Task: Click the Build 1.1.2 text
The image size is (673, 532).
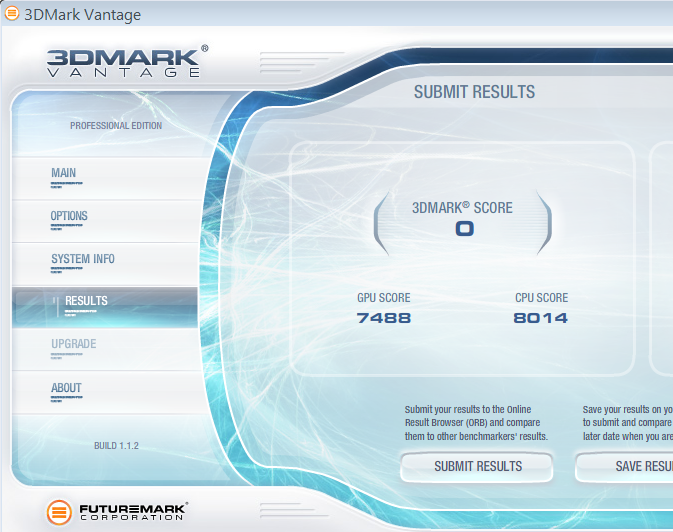Action: click(116, 446)
